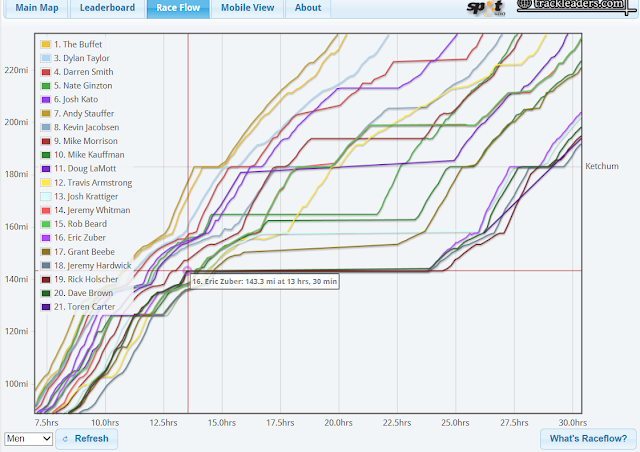
Task: Click the SPOT logo icon
Action: pos(486,8)
